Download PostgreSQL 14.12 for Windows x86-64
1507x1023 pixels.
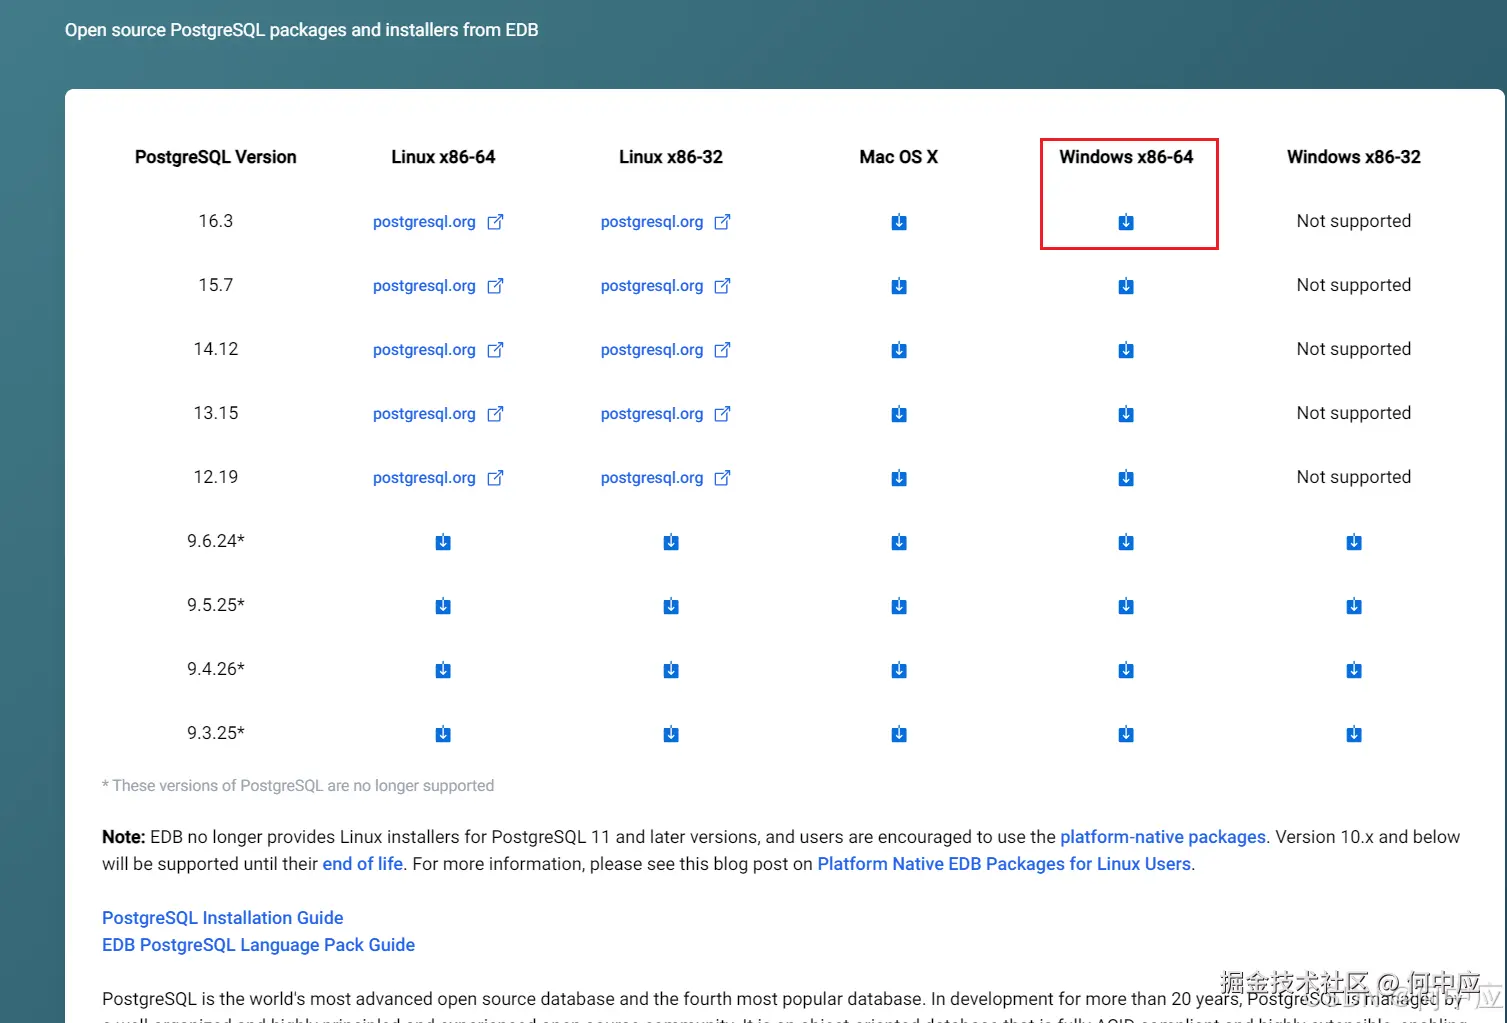pos(1126,350)
